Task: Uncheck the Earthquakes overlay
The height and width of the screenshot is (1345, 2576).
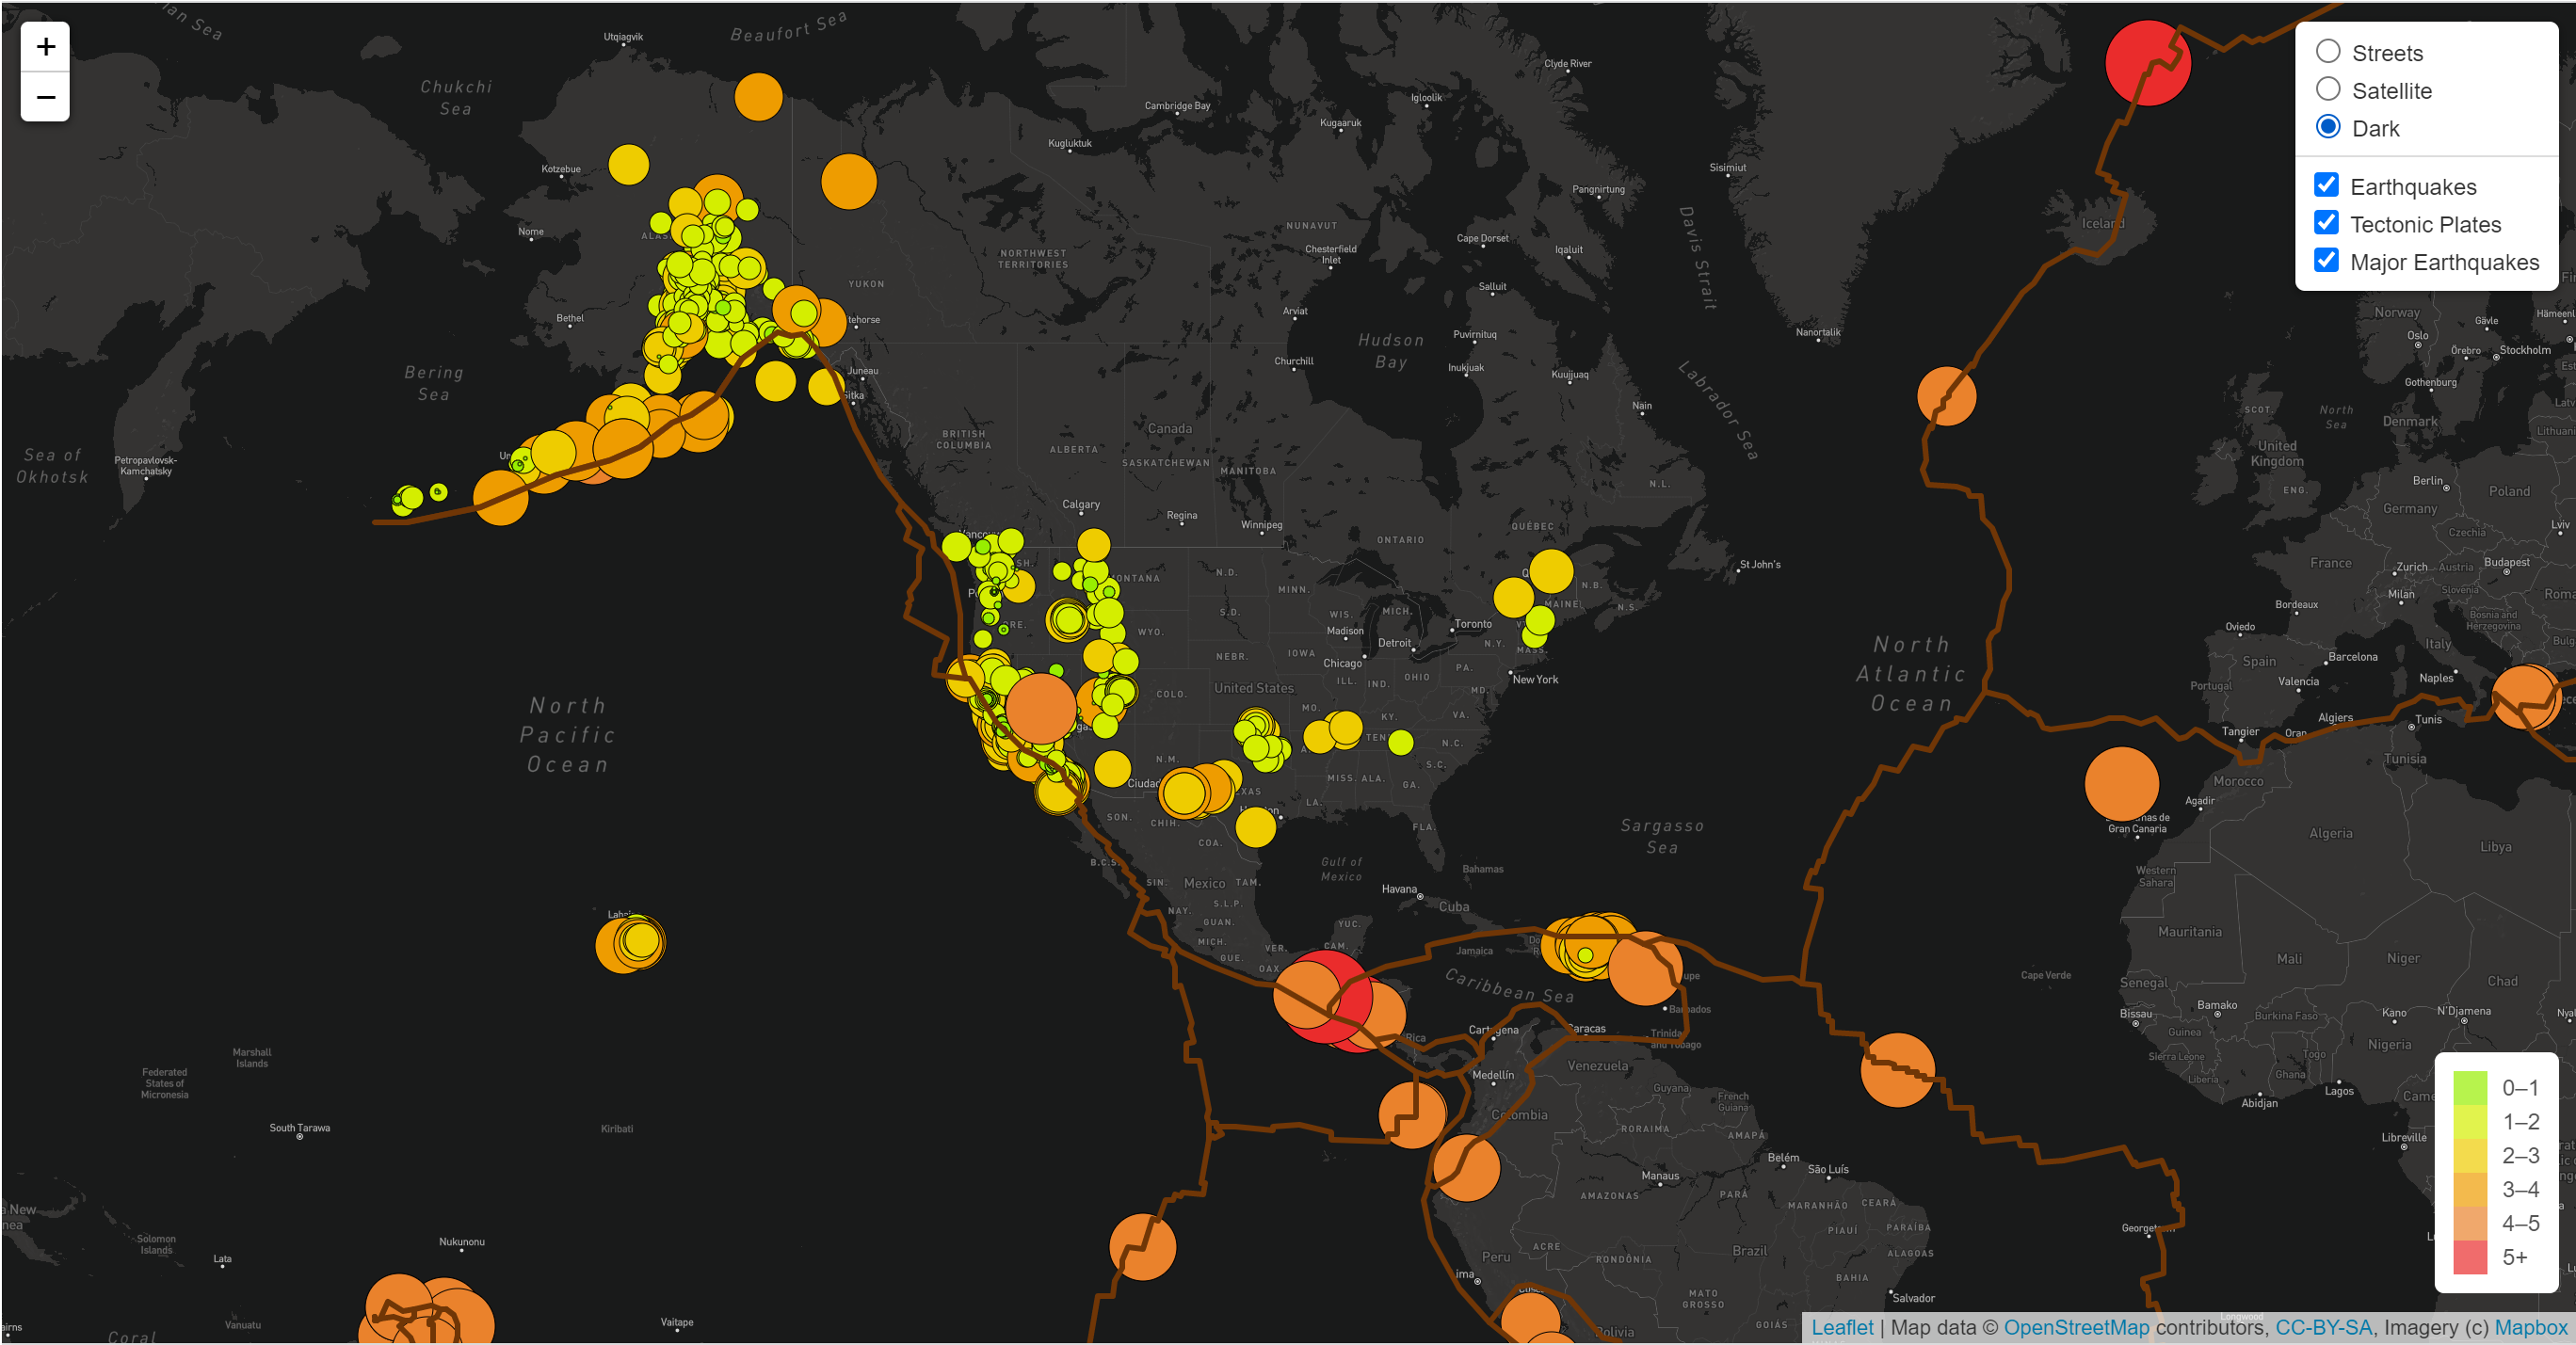Action: 2326,185
